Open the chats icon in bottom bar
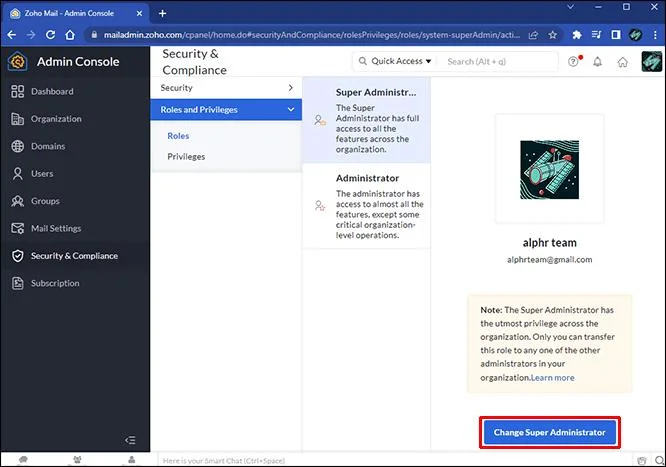The height and width of the screenshot is (467, 666). [x=23, y=460]
